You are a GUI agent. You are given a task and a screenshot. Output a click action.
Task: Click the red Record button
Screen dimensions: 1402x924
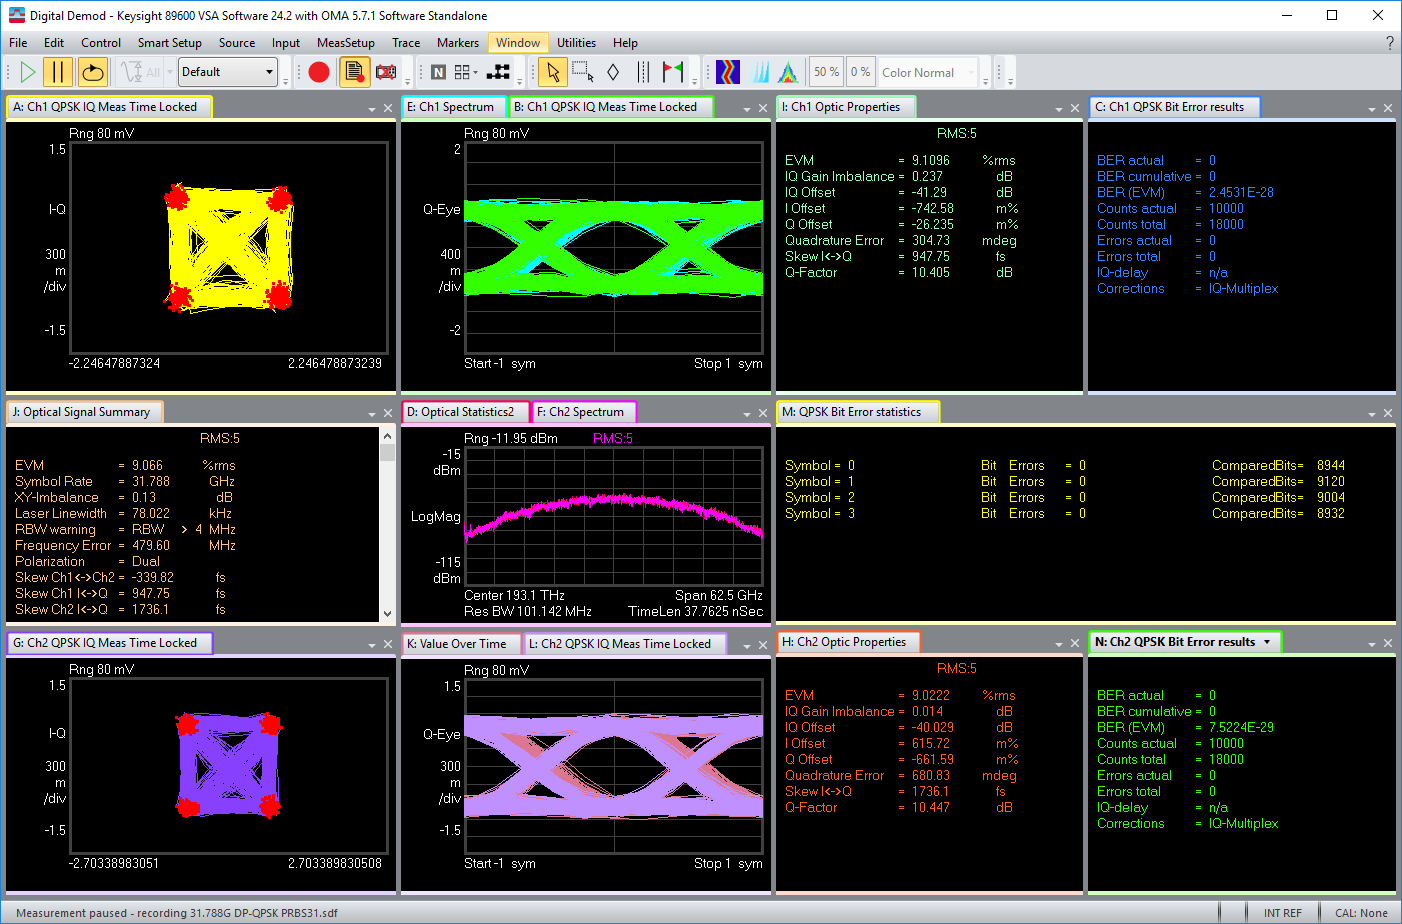[x=319, y=72]
